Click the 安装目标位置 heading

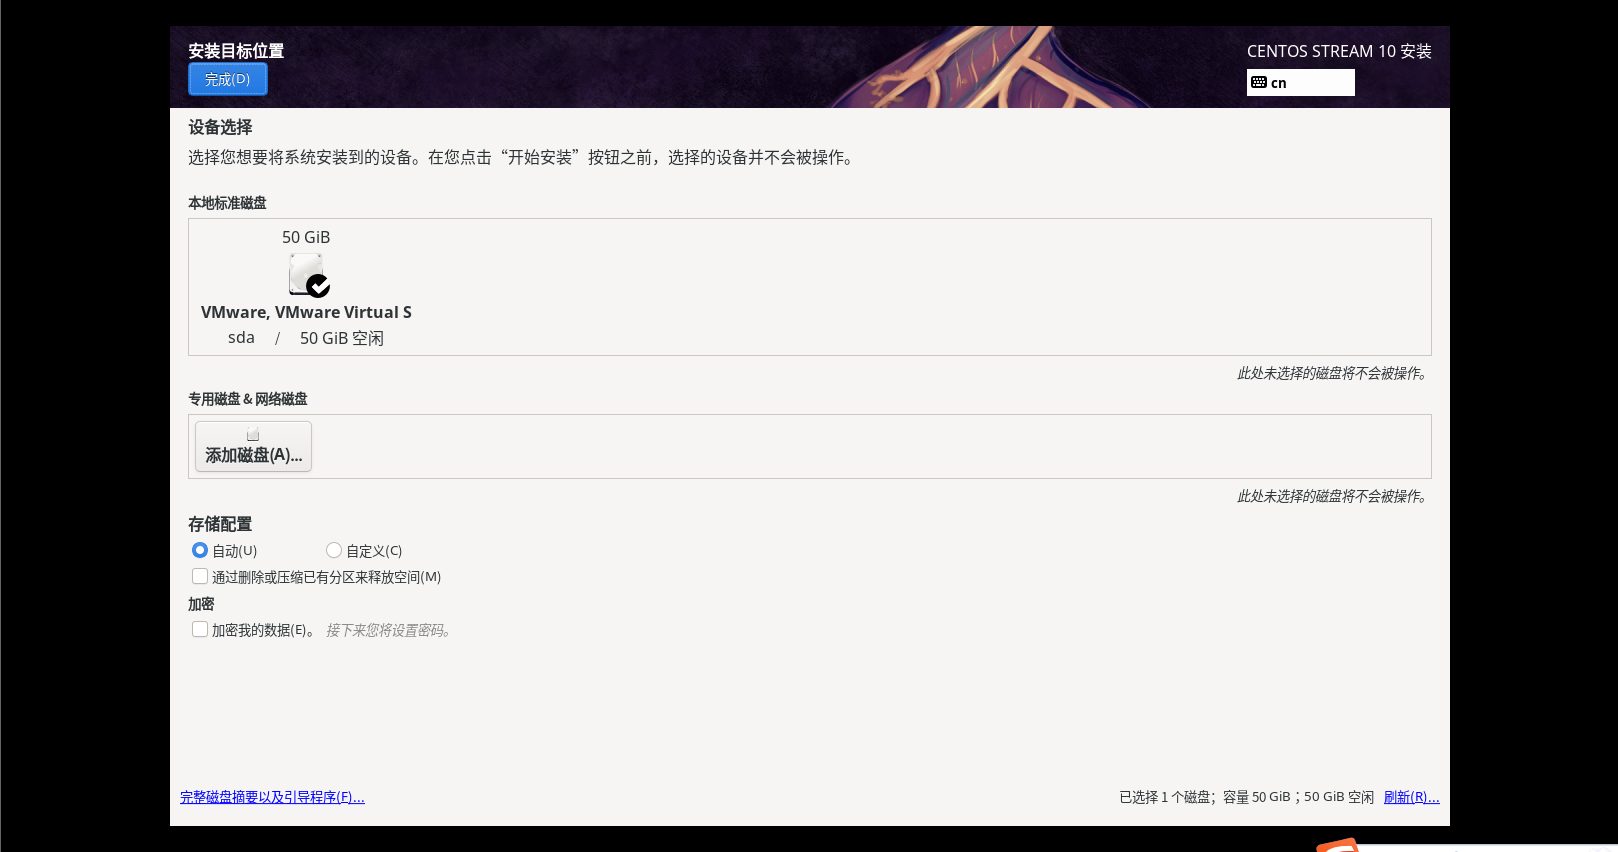[x=236, y=51]
